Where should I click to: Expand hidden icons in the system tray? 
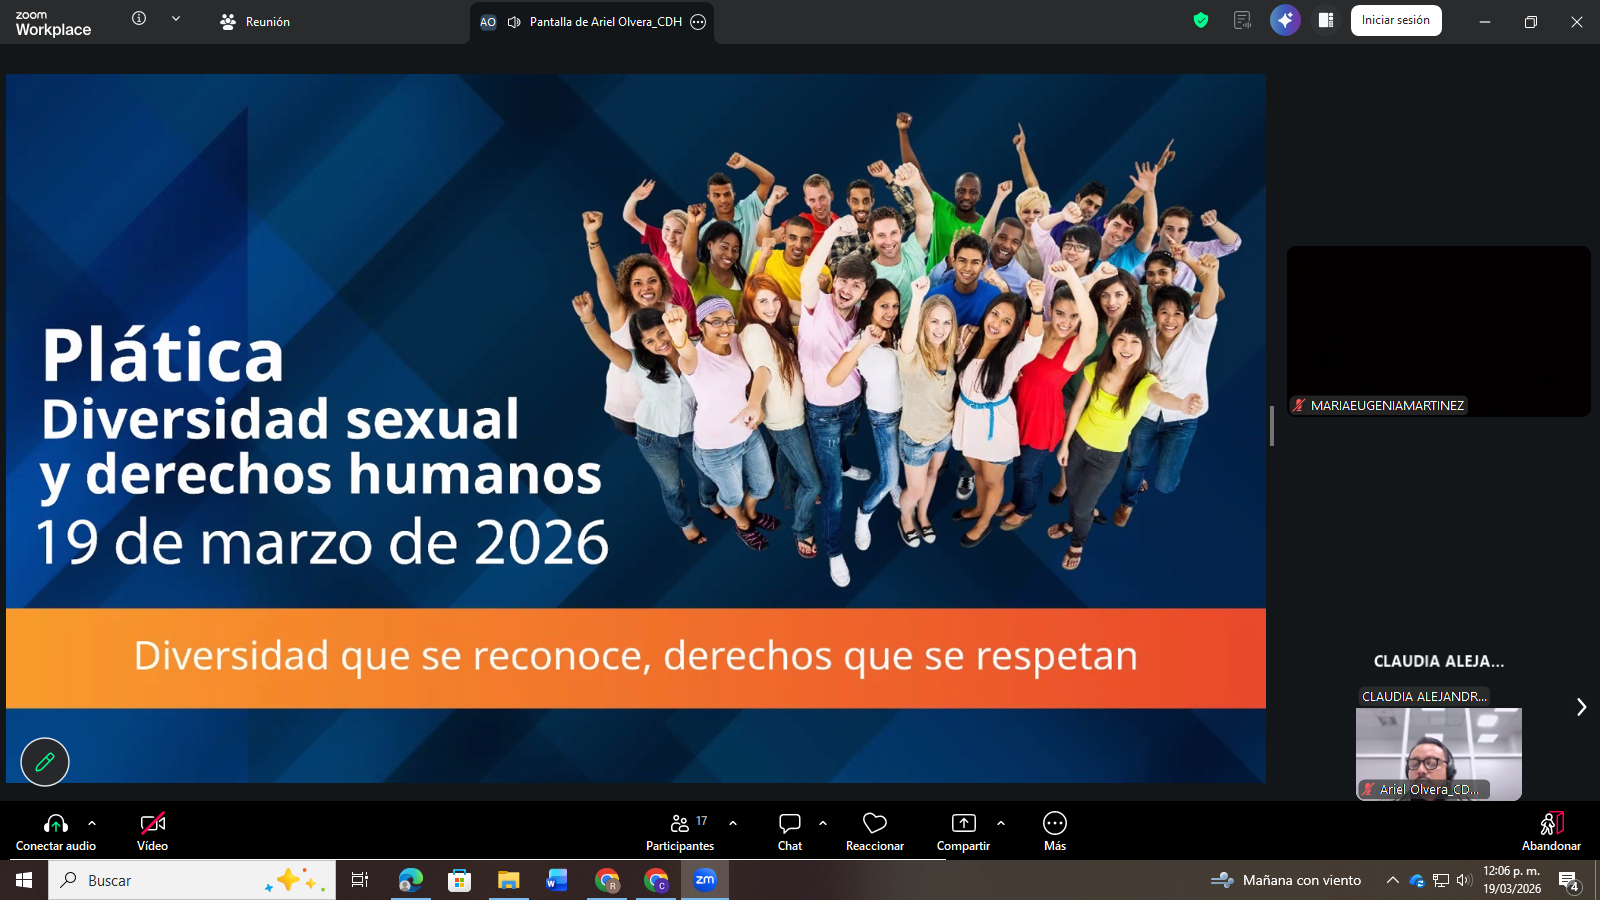(x=1393, y=881)
